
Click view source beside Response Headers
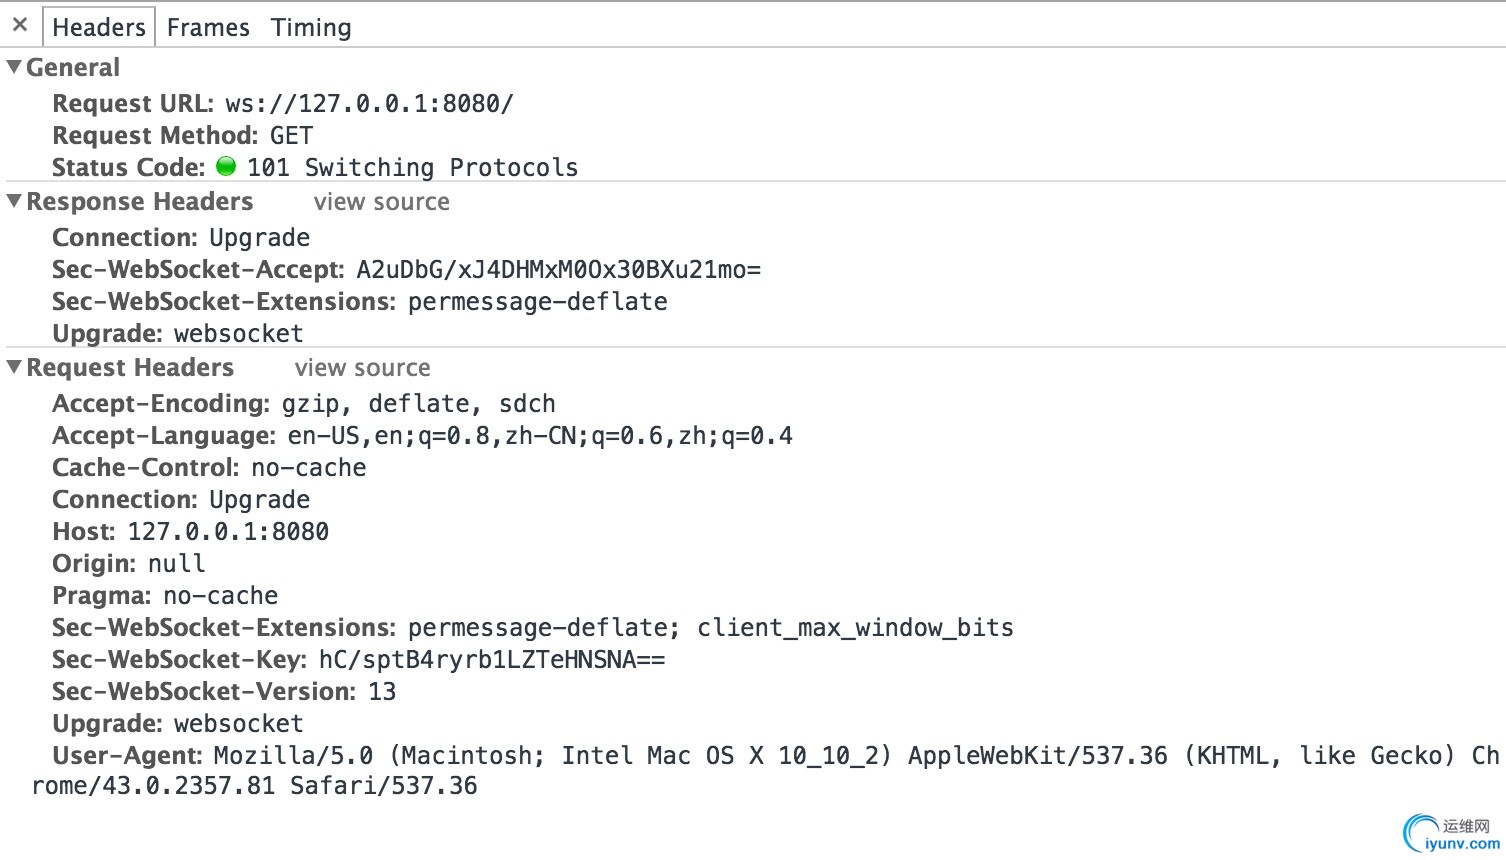click(x=381, y=202)
